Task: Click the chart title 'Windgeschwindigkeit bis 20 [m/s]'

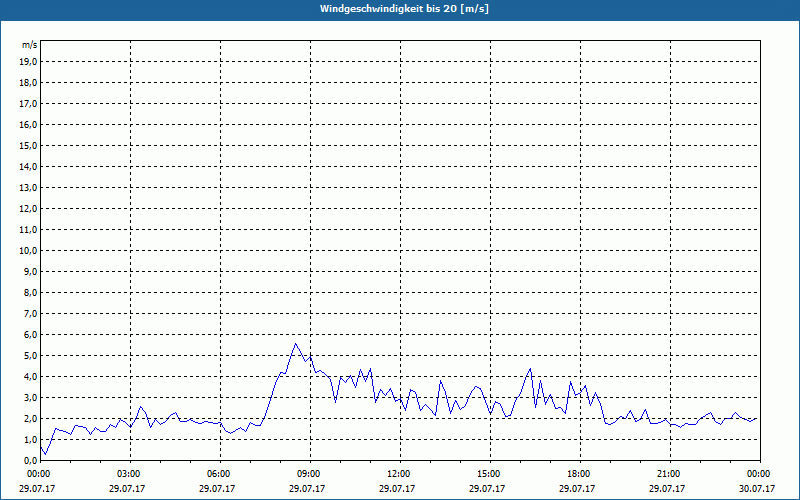Action: (404, 9)
